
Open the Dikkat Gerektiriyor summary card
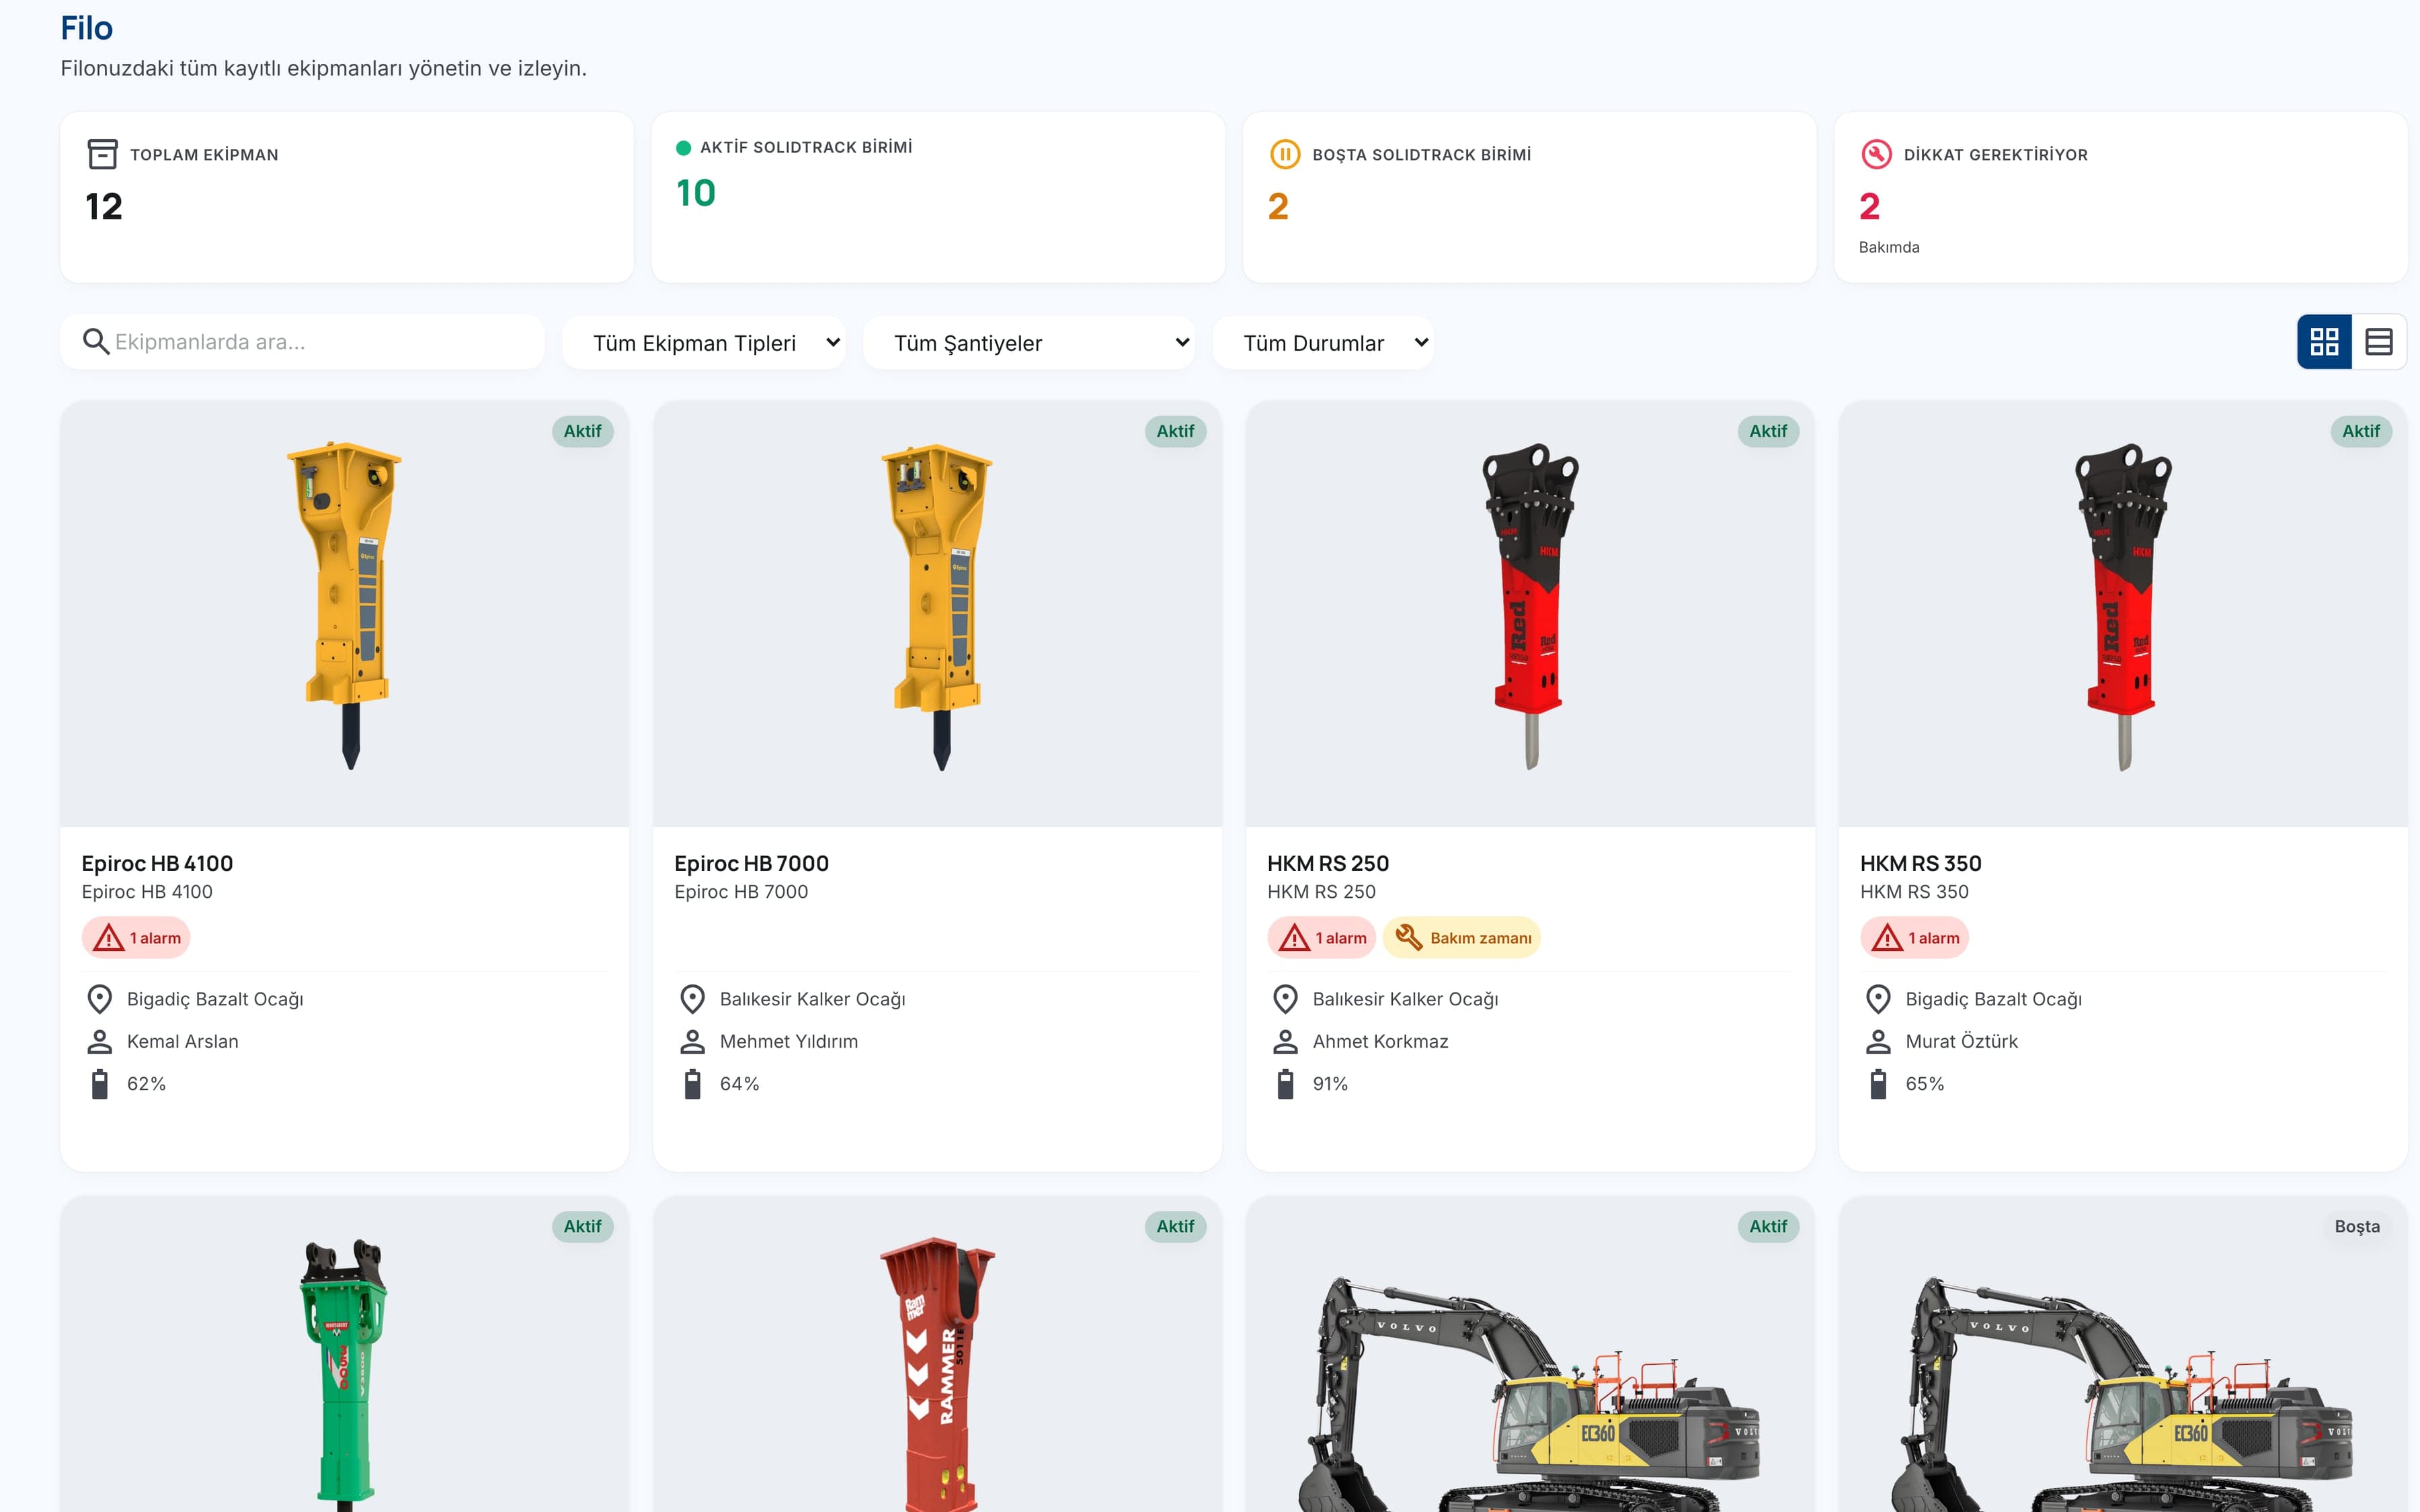[2121, 197]
